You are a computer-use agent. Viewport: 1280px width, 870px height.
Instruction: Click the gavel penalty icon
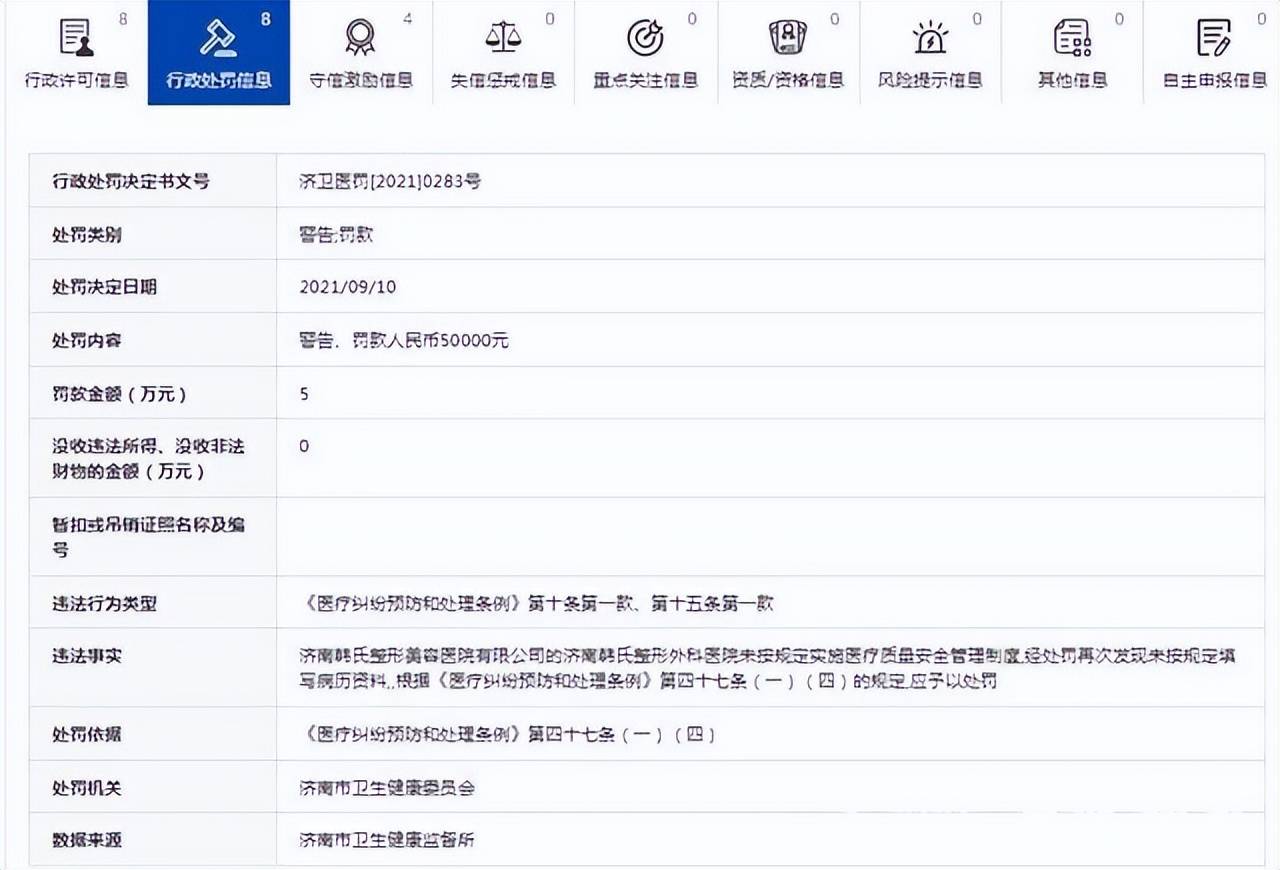218,38
